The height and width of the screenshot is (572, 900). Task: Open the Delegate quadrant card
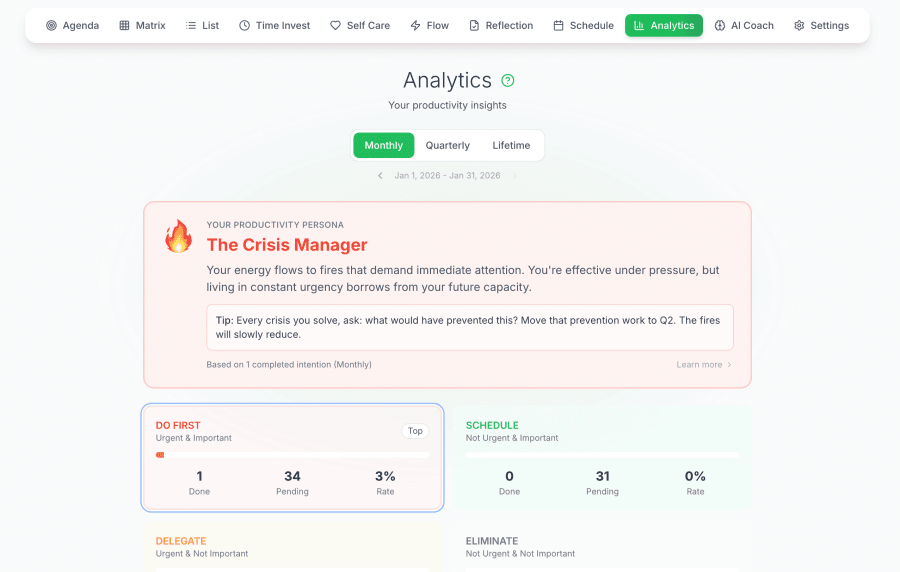click(x=292, y=547)
